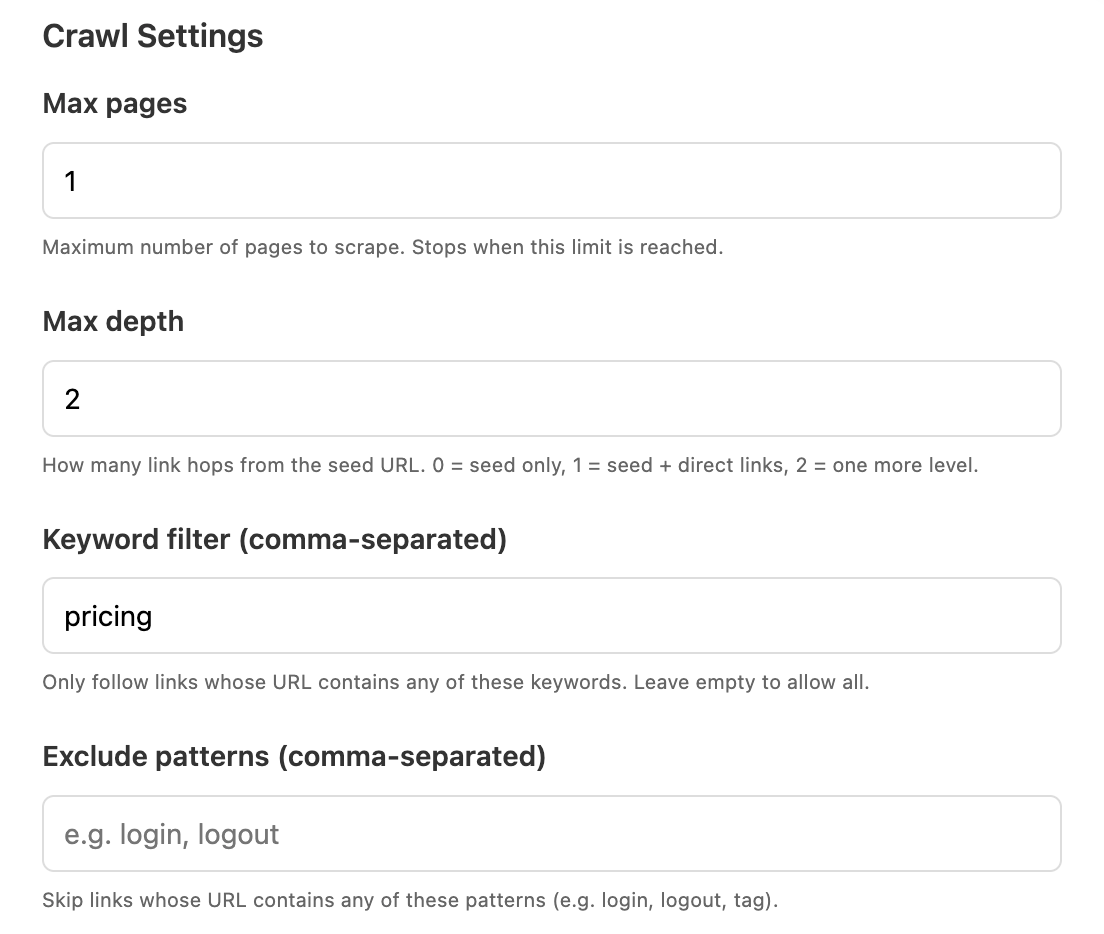1104x934 pixels.
Task: Click the Exclude patterns input field
Action: pyautogui.click(x=551, y=833)
